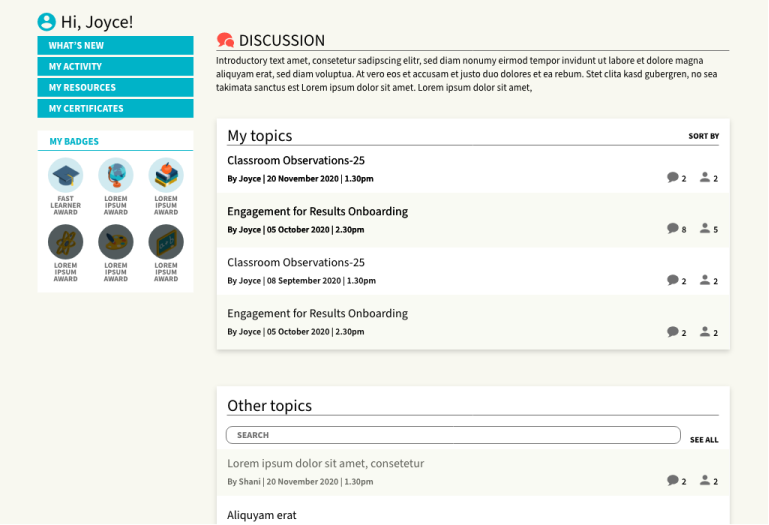This screenshot has height=525, width=769.
Task: Open 'Lorem ipsum dolor sit amet, consetetur' topic
Action: pos(326,463)
